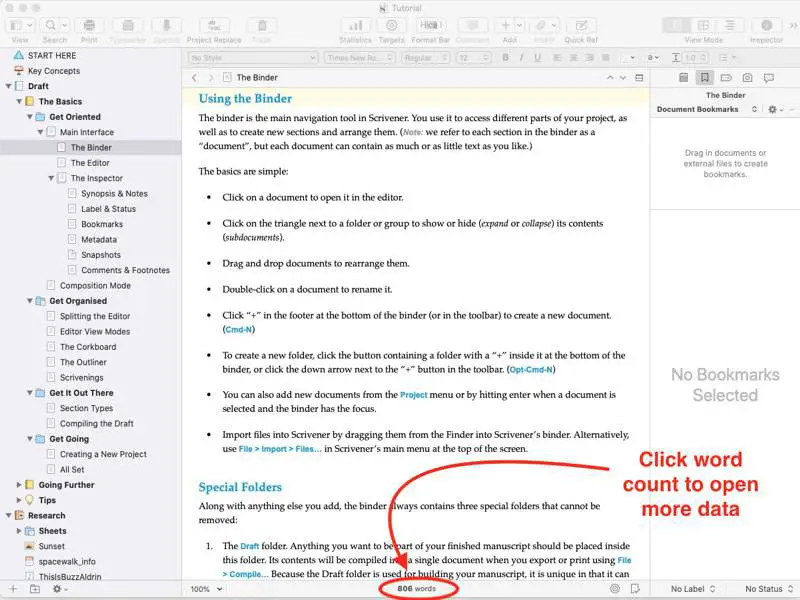Click the Project menu link in text
Image resolution: width=800 pixels, height=600 pixels.
(414, 395)
